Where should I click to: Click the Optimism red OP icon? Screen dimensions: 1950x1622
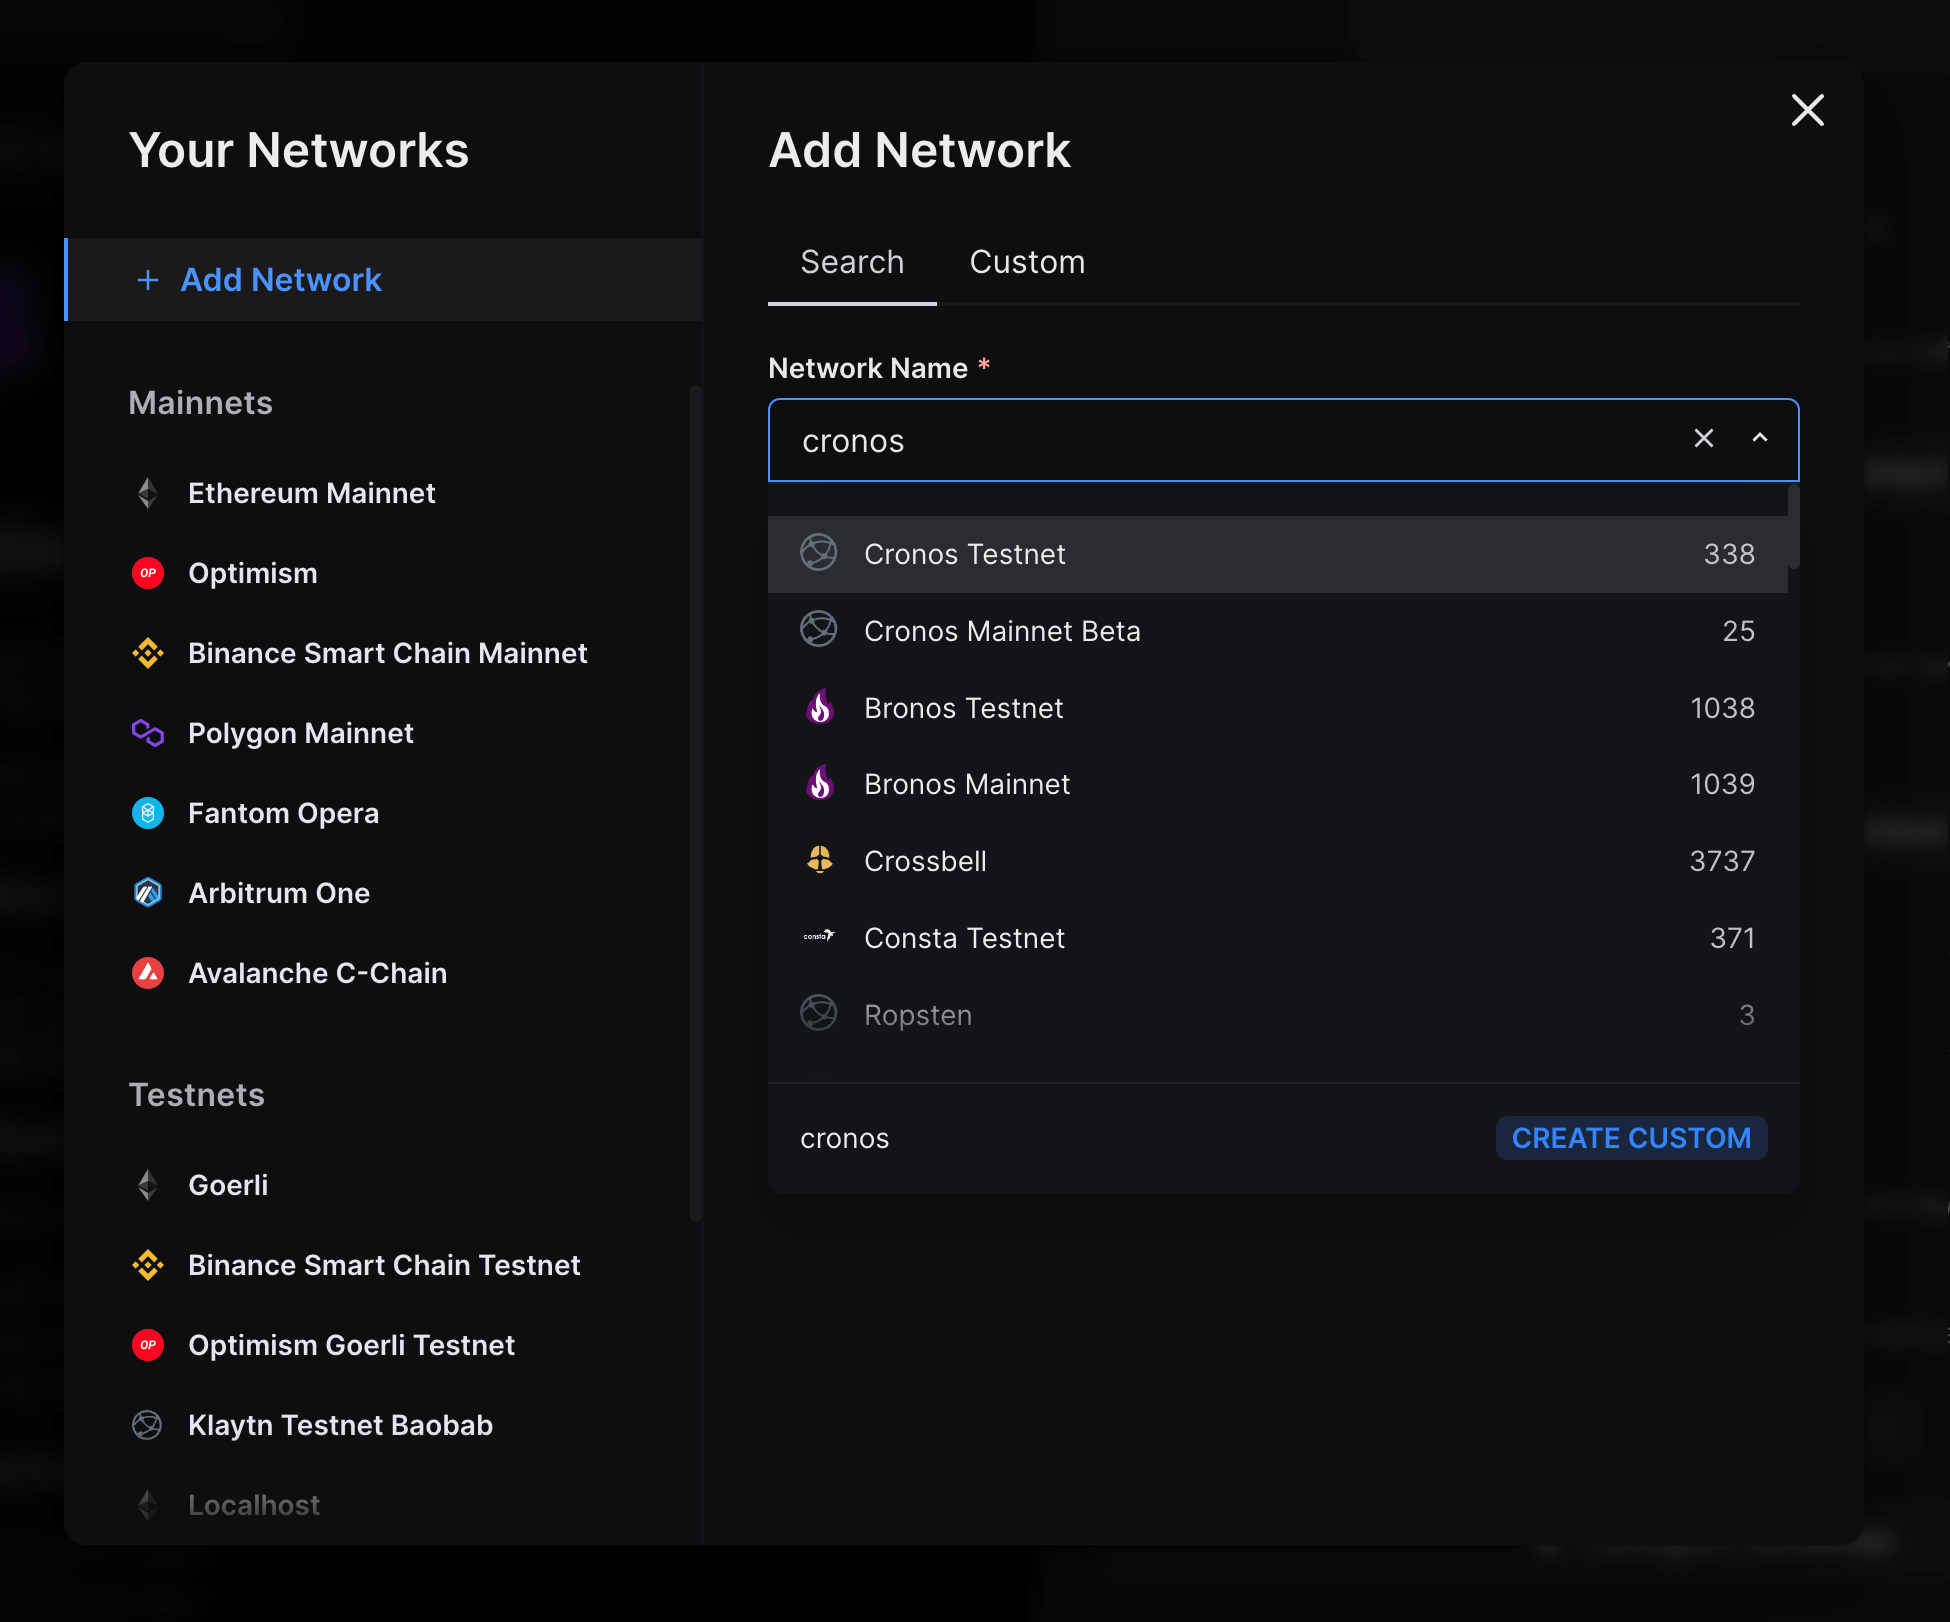pyautogui.click(x=148, y=573)
